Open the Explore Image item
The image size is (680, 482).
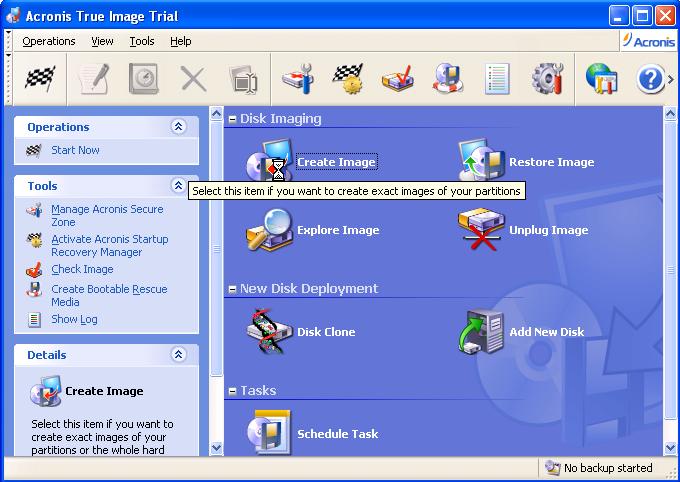pyautogui.click(x=268, y=229)
